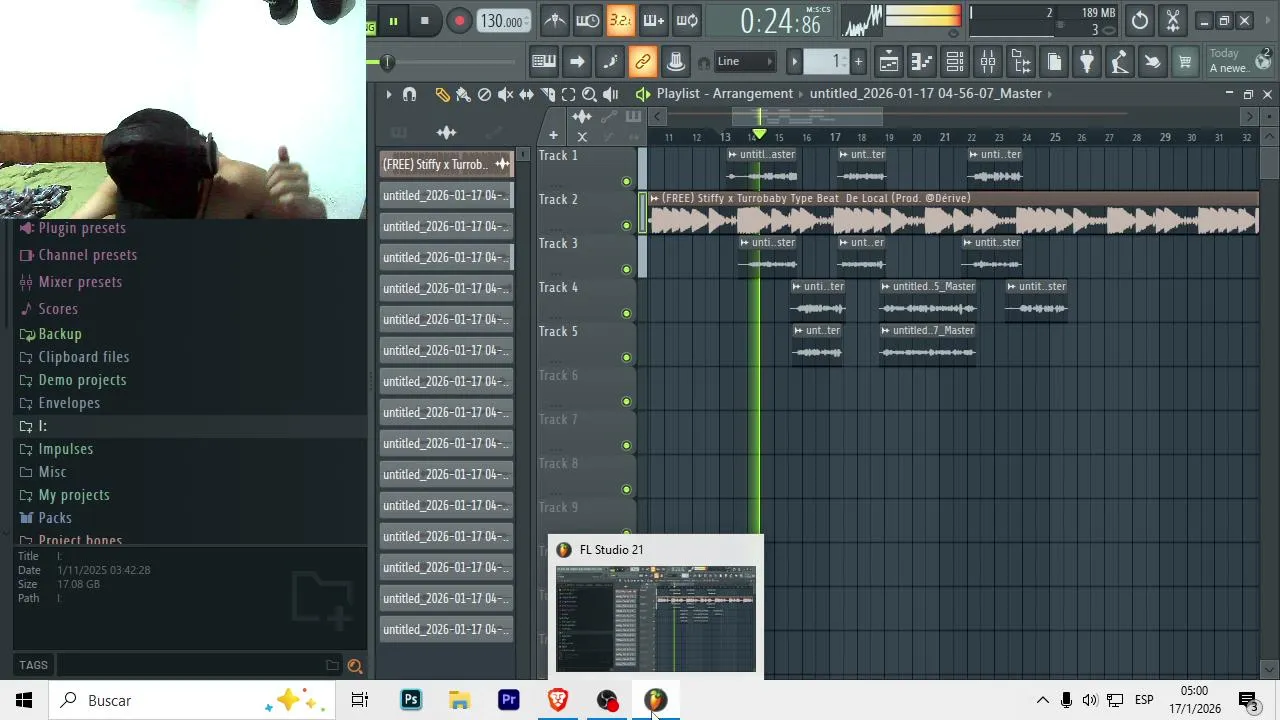Open the content shop cart icon
Viewport: 1280px width, 720px height.
(x=1185, y=62)
